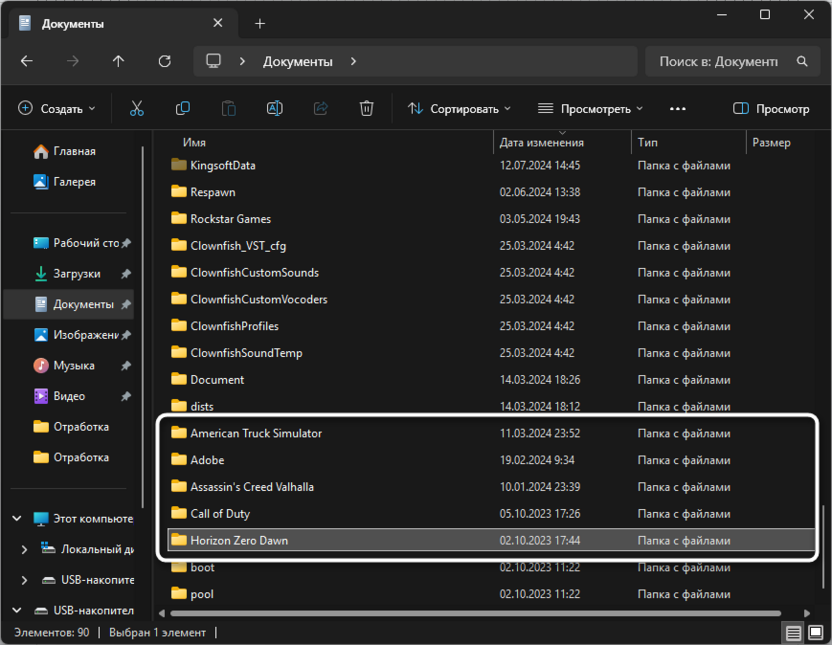
Task: Click the chevron before Документы in address bar
Action: (x=242, y=62)
